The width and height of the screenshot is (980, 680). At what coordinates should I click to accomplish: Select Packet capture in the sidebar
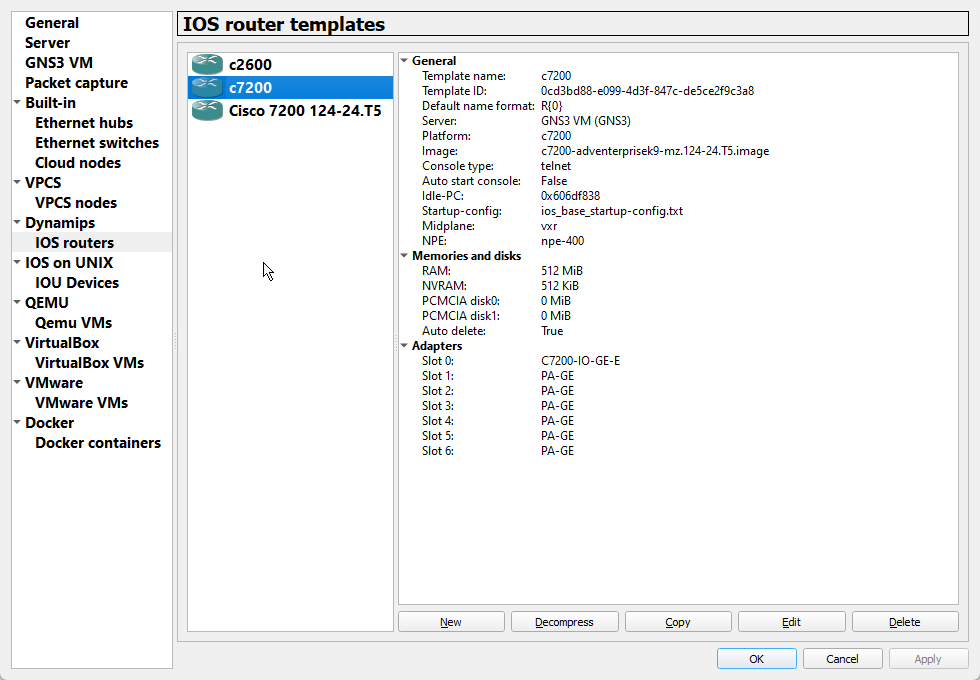75,82
